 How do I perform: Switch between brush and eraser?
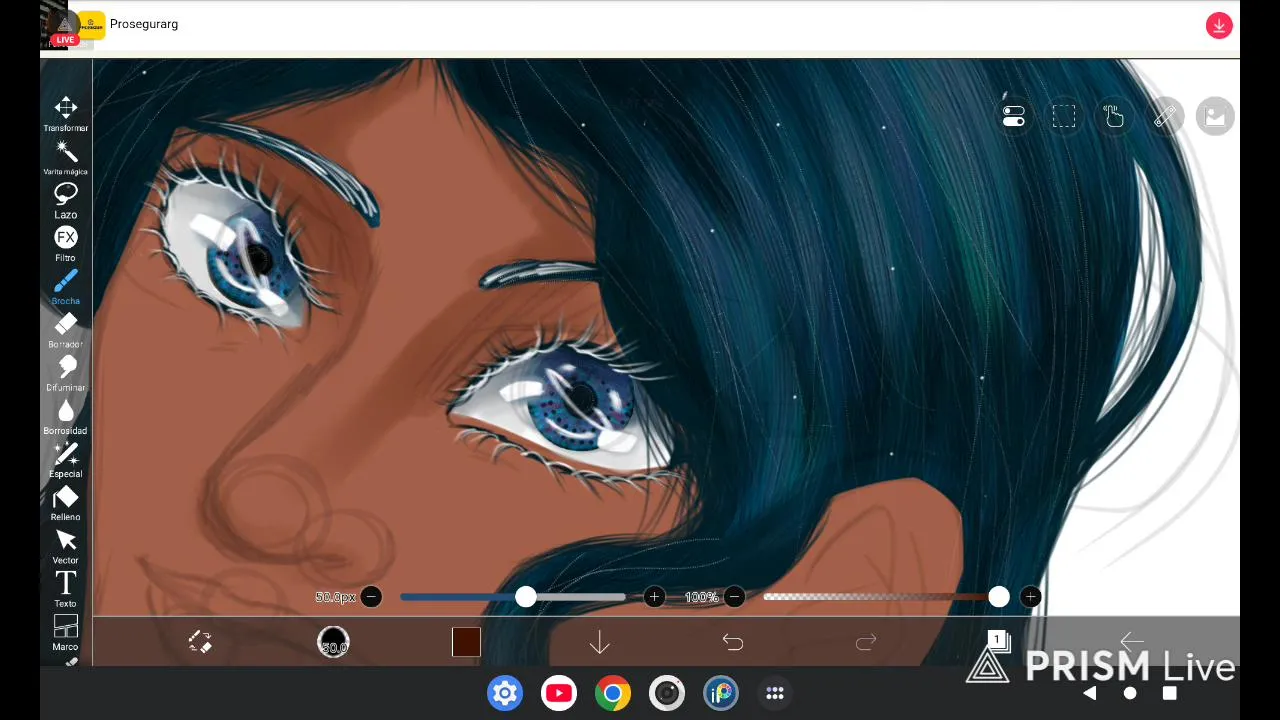click(x=200, y=642)
